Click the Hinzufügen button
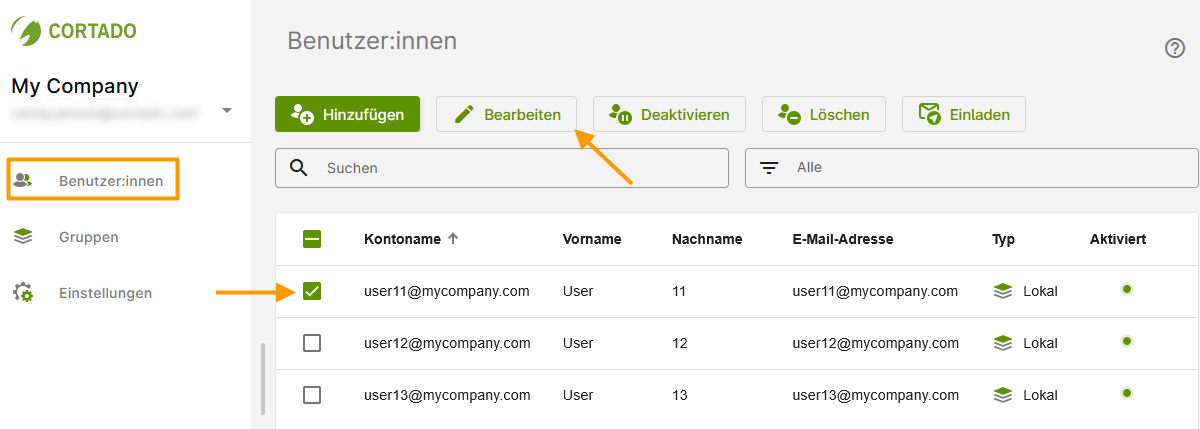Screen dimensions: 1200x429 click(347, 114)
